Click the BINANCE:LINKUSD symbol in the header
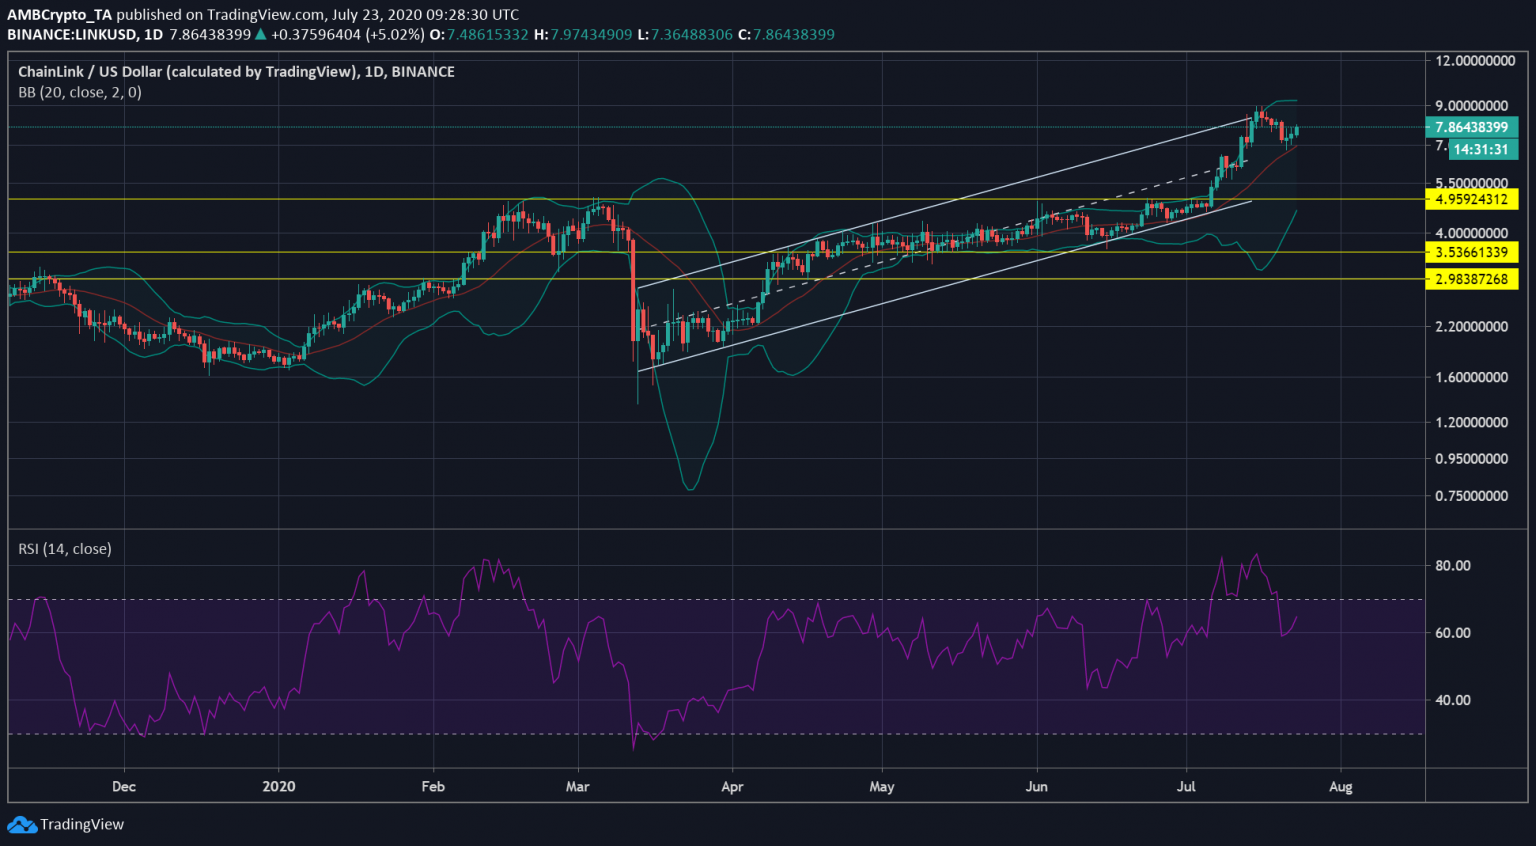The image size is (1536, 846). point(70,35)
